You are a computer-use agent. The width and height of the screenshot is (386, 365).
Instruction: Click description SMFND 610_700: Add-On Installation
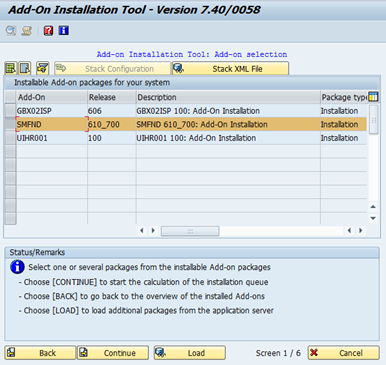228,124
